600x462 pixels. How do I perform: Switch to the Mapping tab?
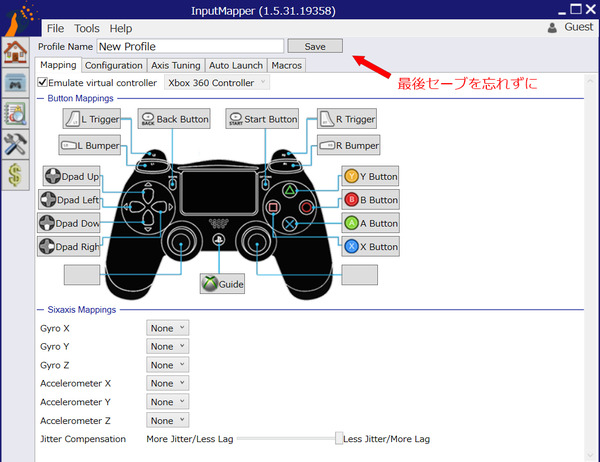58,65
